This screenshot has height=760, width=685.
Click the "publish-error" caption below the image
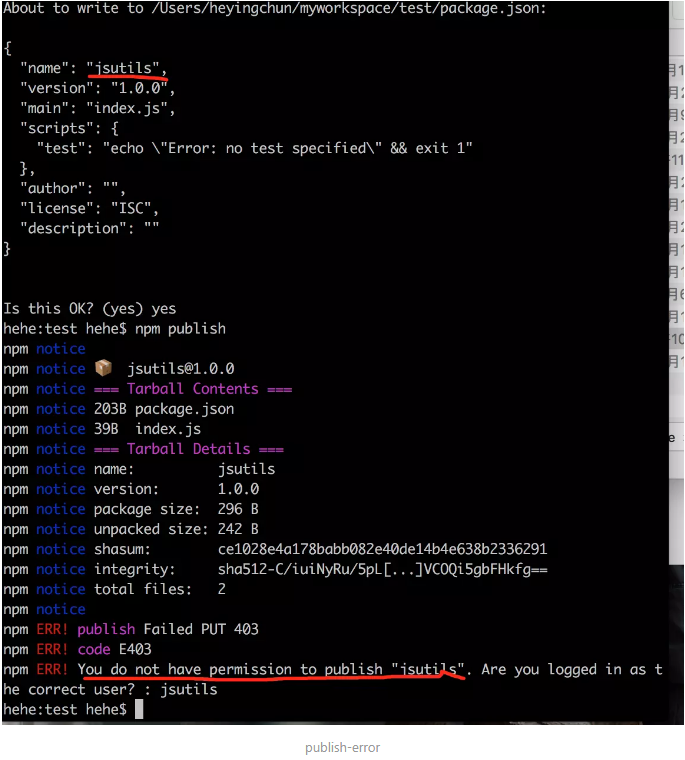343,747
